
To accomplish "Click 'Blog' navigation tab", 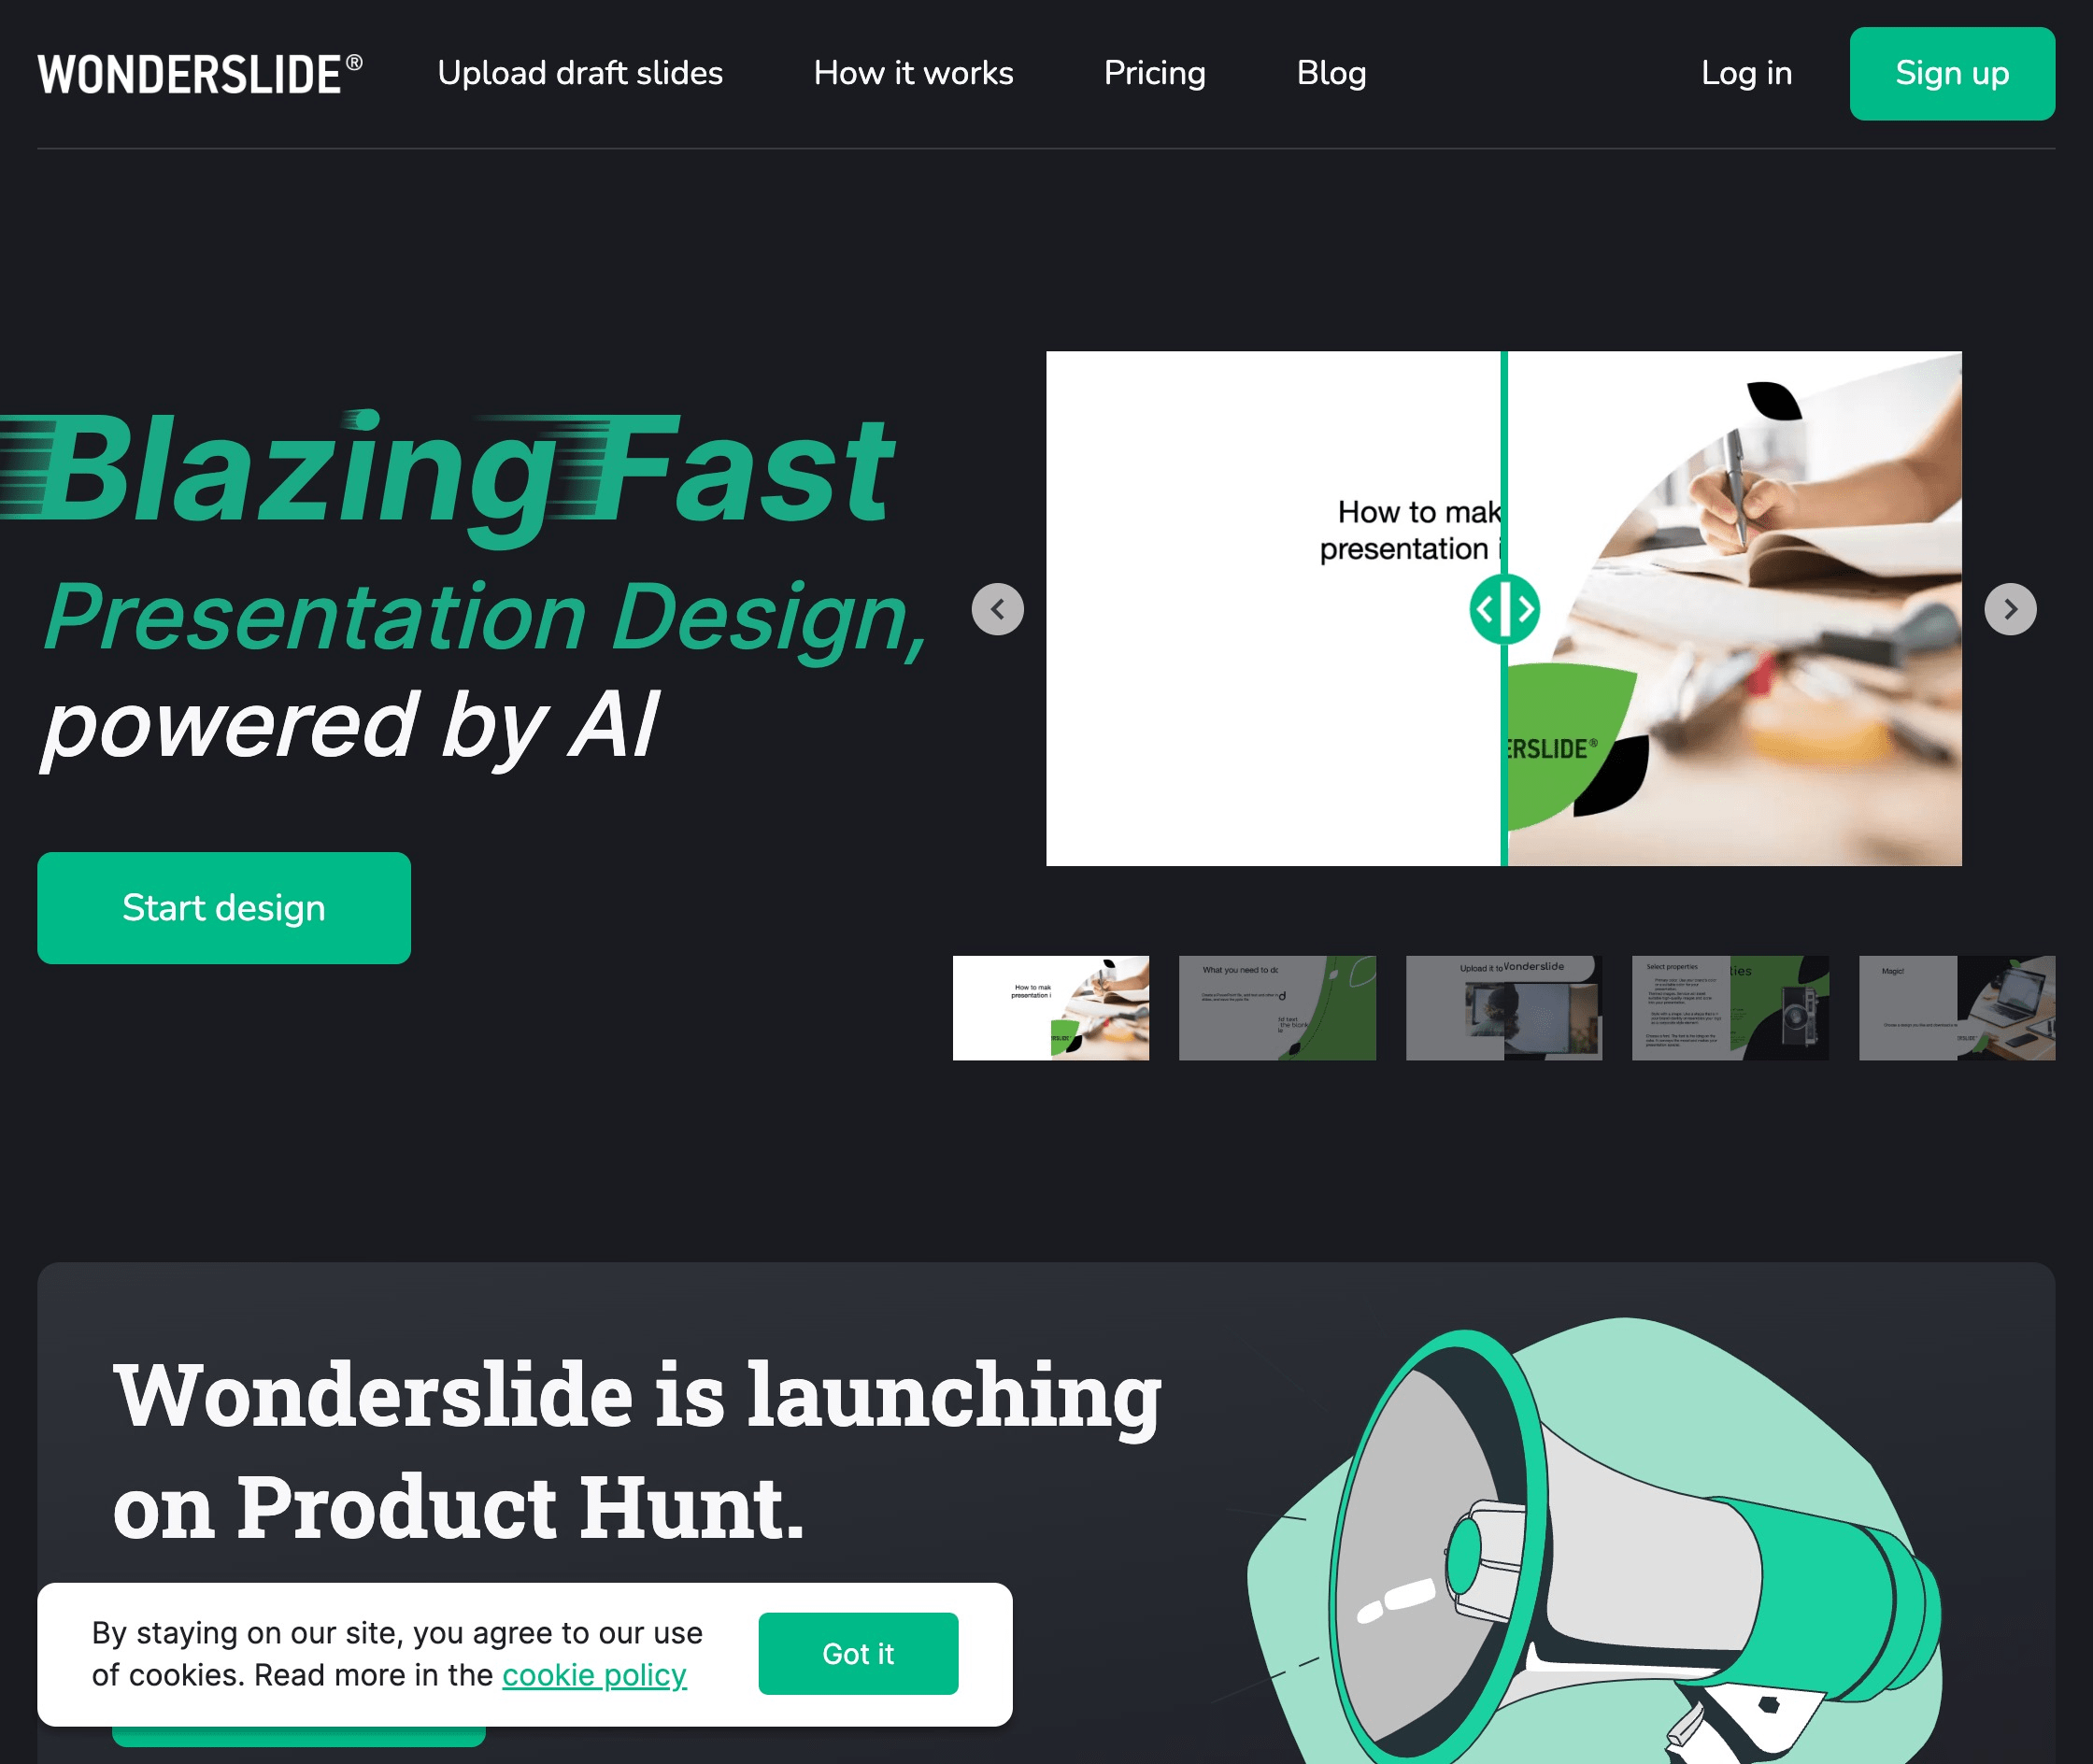I will click(x=1331, y=74).
